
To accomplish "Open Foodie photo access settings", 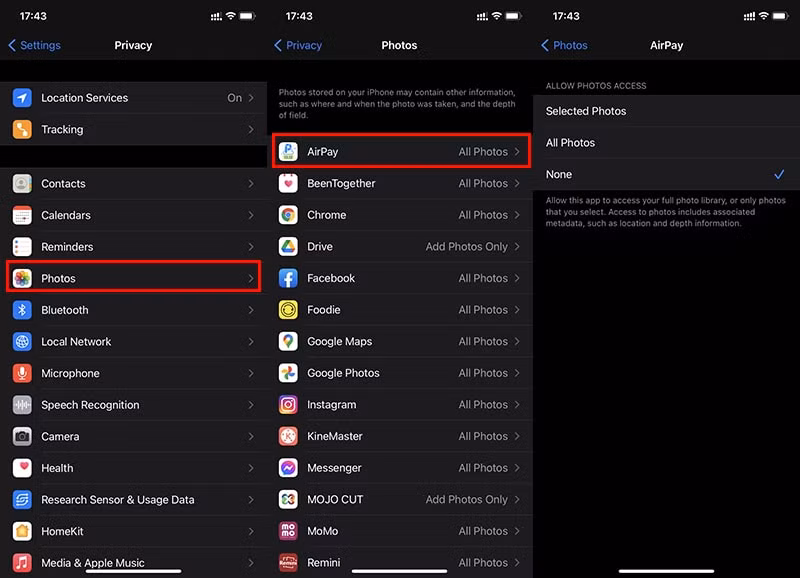I will click(400, 310).
